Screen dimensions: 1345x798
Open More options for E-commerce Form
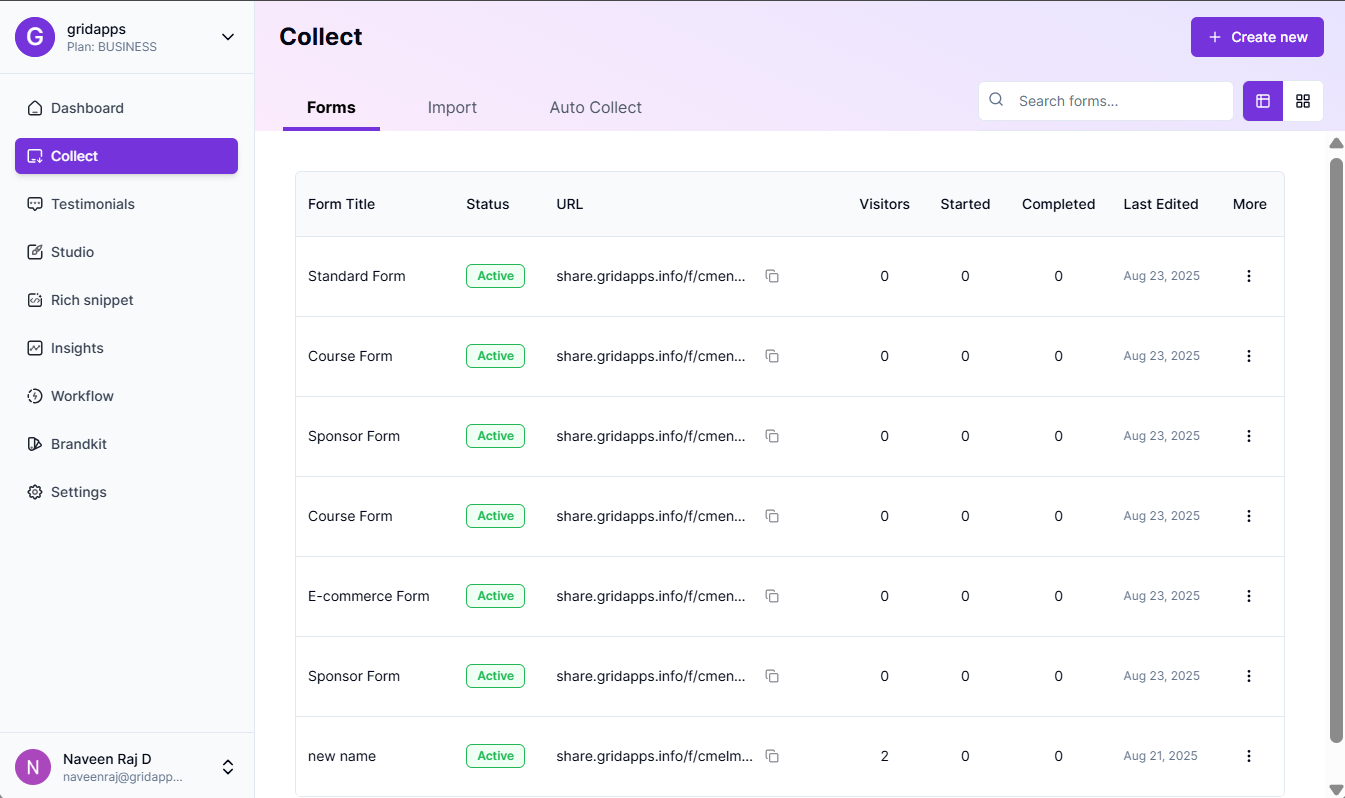coord(1249,596)
